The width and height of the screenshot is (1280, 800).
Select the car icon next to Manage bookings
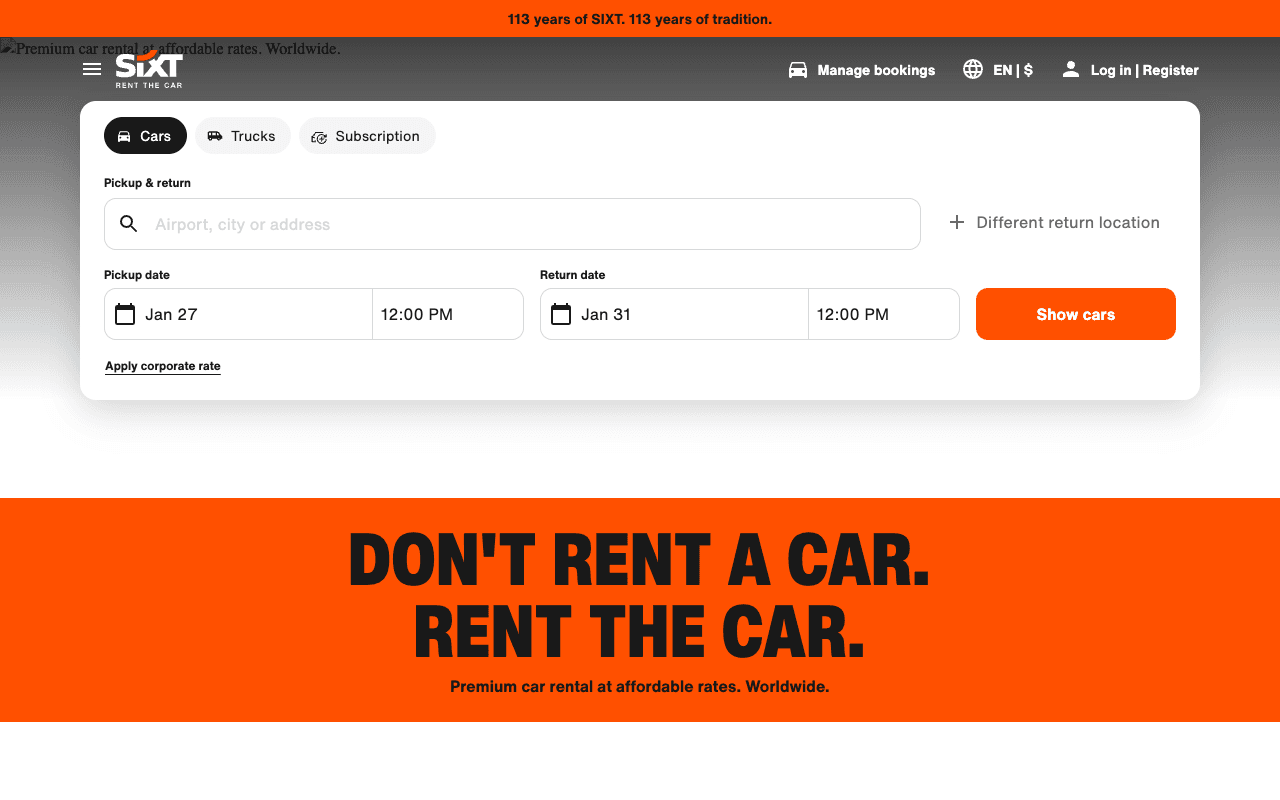797,69
